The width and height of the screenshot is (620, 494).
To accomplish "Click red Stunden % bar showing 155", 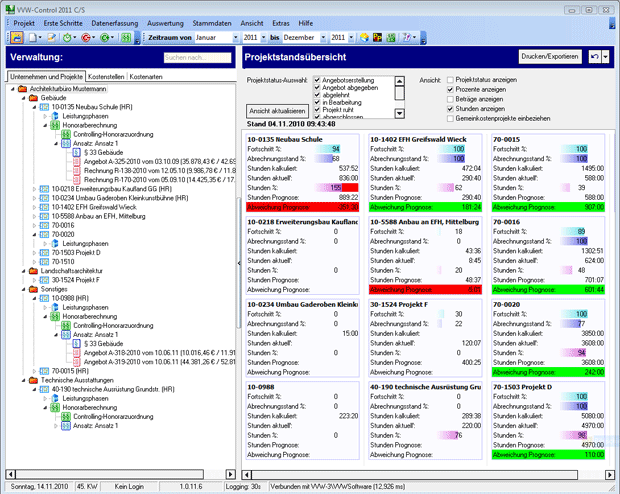I will click(336, 188).
